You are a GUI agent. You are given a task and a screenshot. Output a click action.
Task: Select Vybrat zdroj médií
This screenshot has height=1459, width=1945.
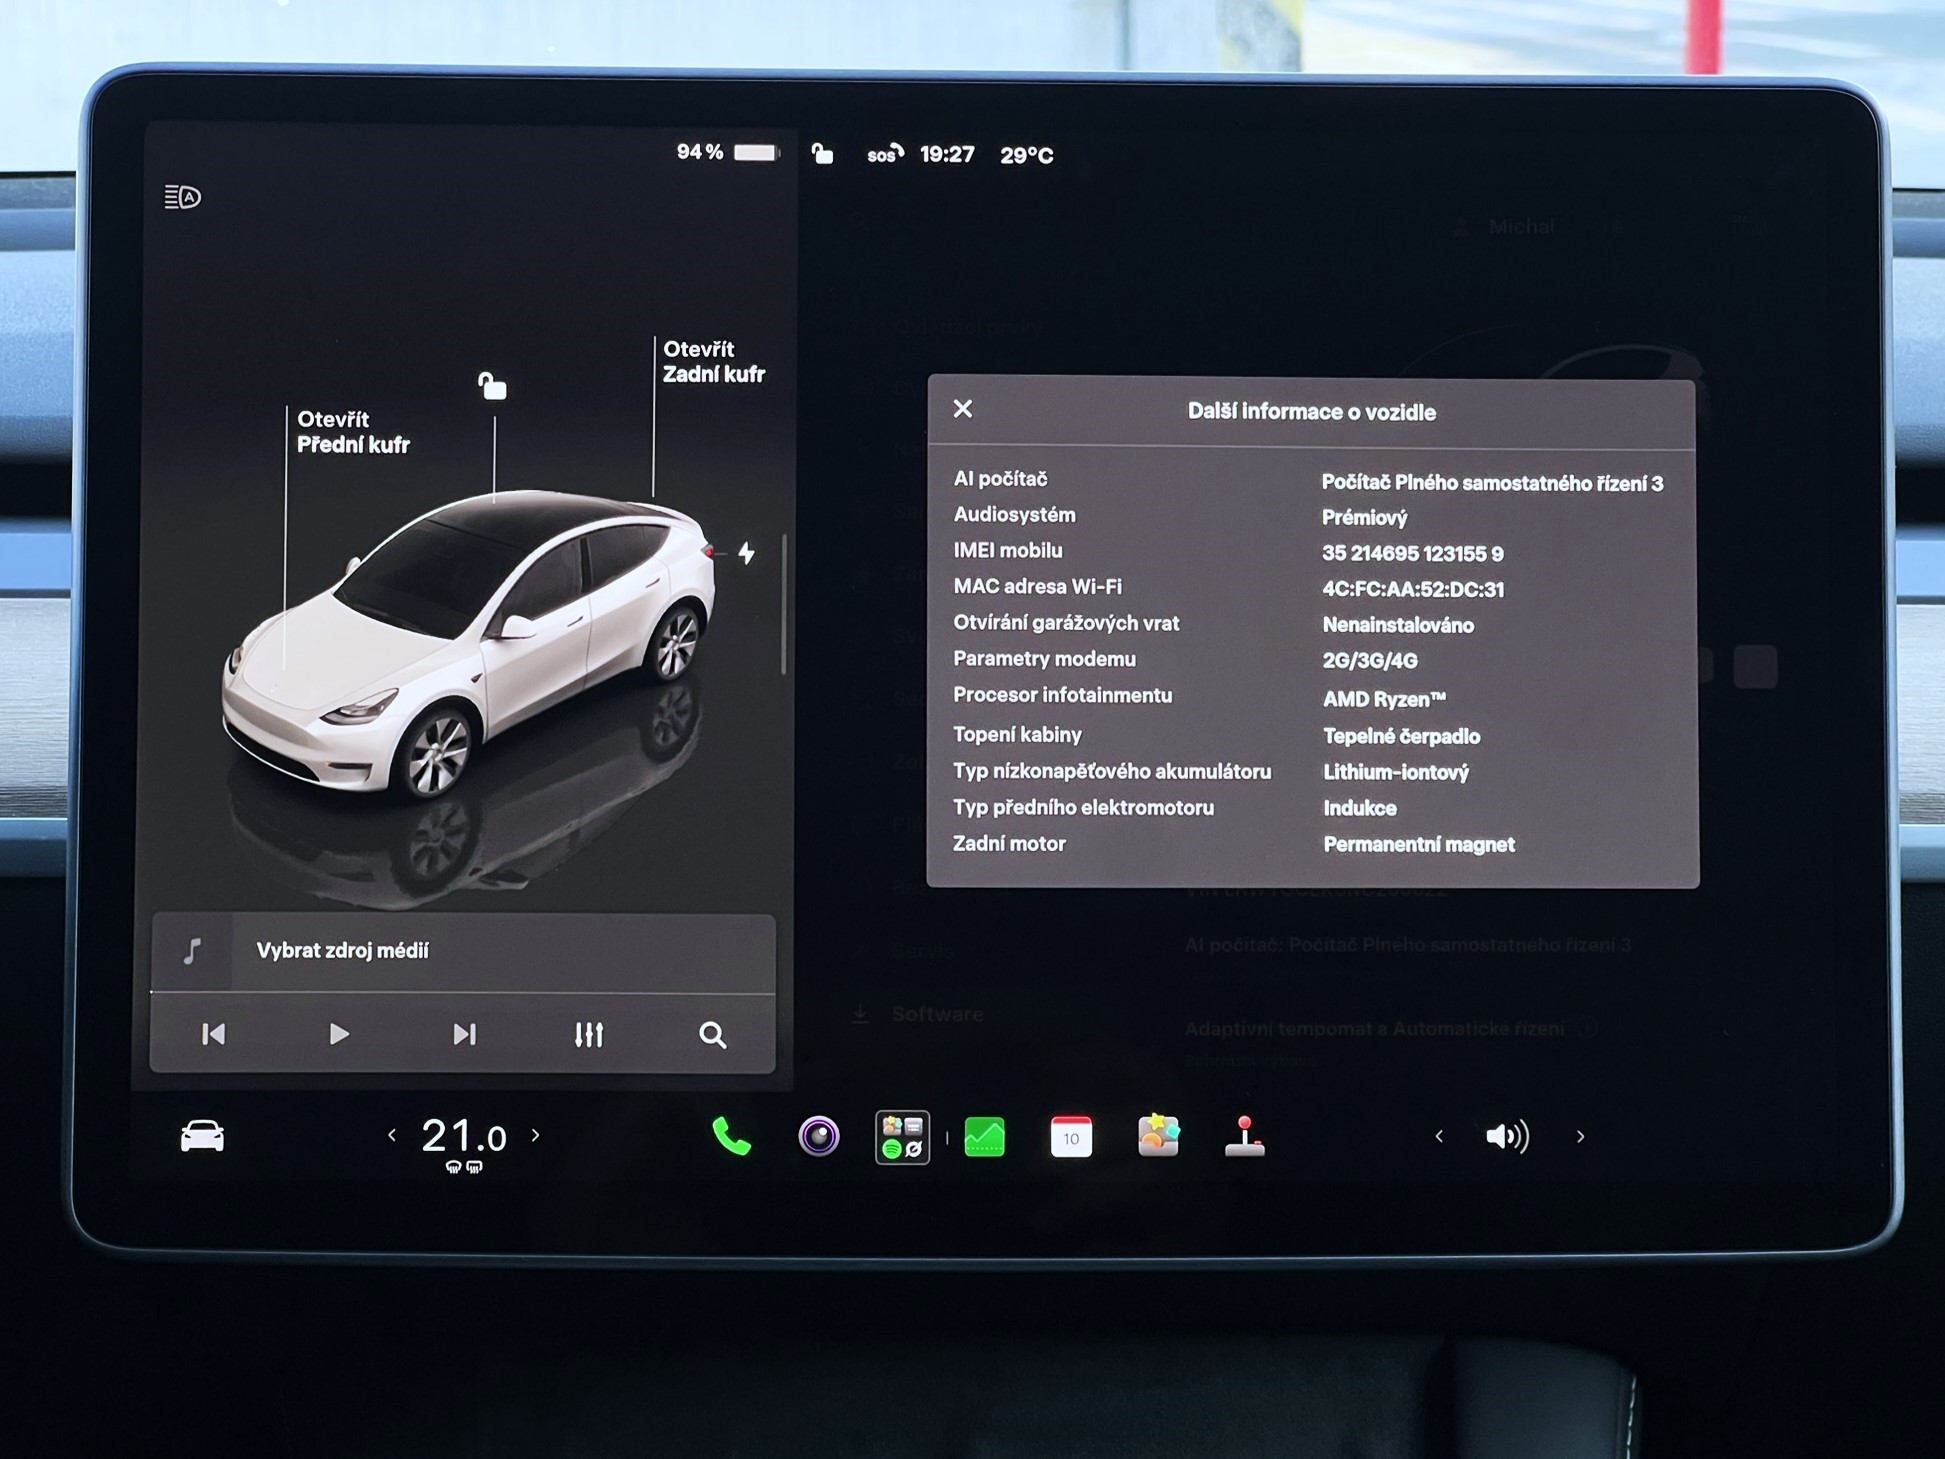(x=342, y=951)
